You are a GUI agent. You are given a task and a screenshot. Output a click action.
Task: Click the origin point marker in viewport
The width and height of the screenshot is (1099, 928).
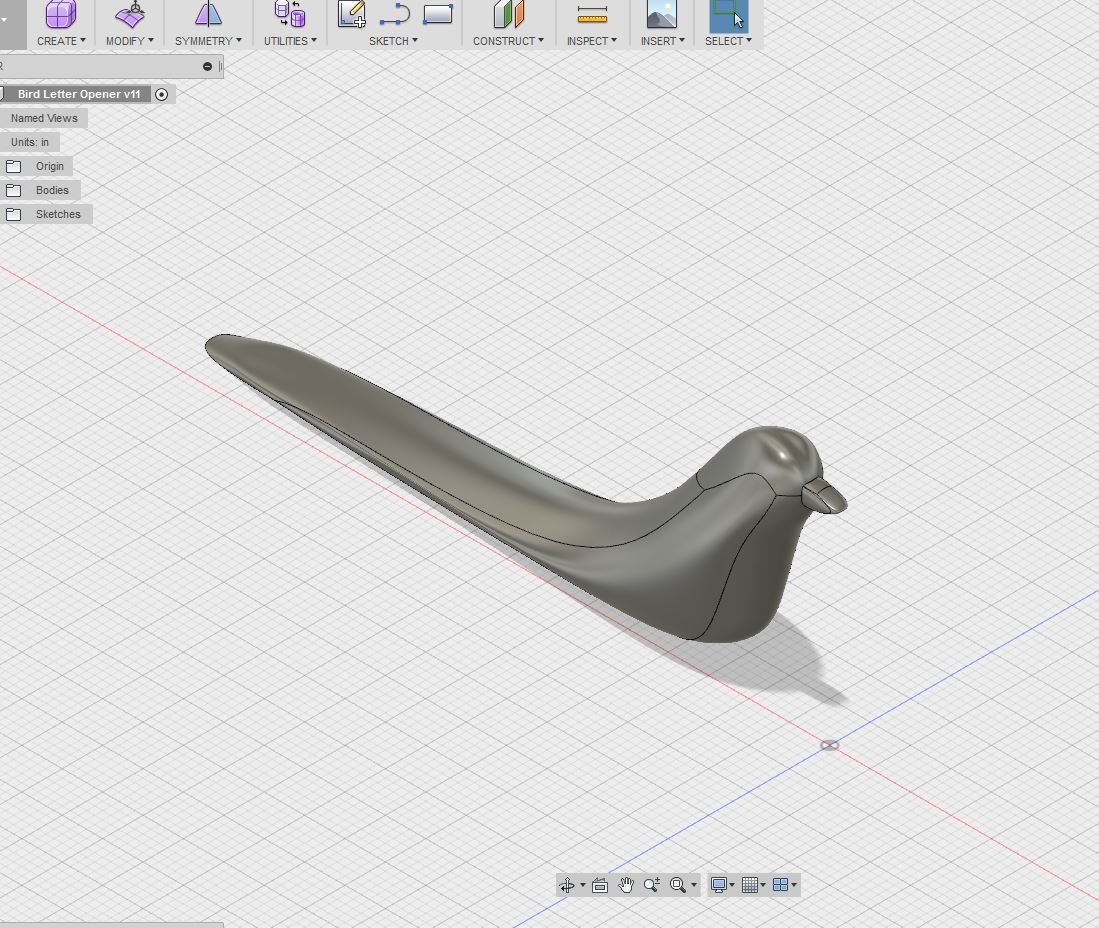[830, 745]
